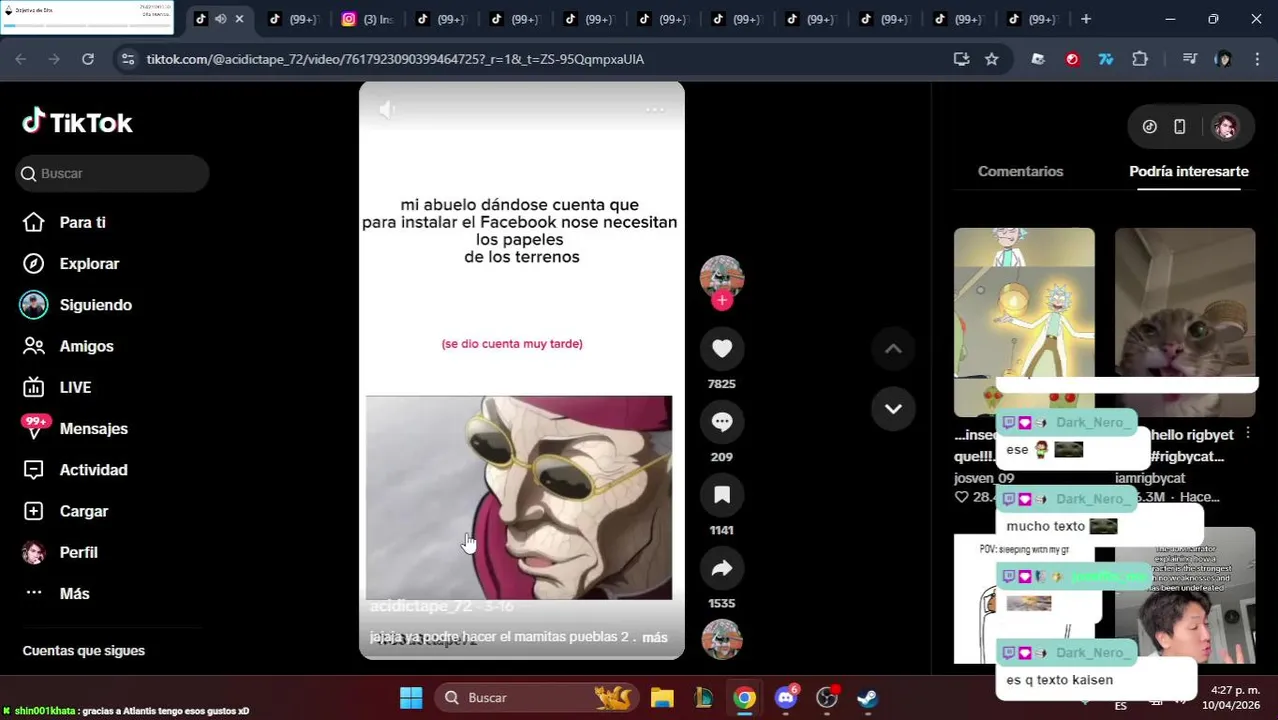Open the Windows Start menu
The width and height of the screenshot is (1278, 720).
(x=411, y=697)
